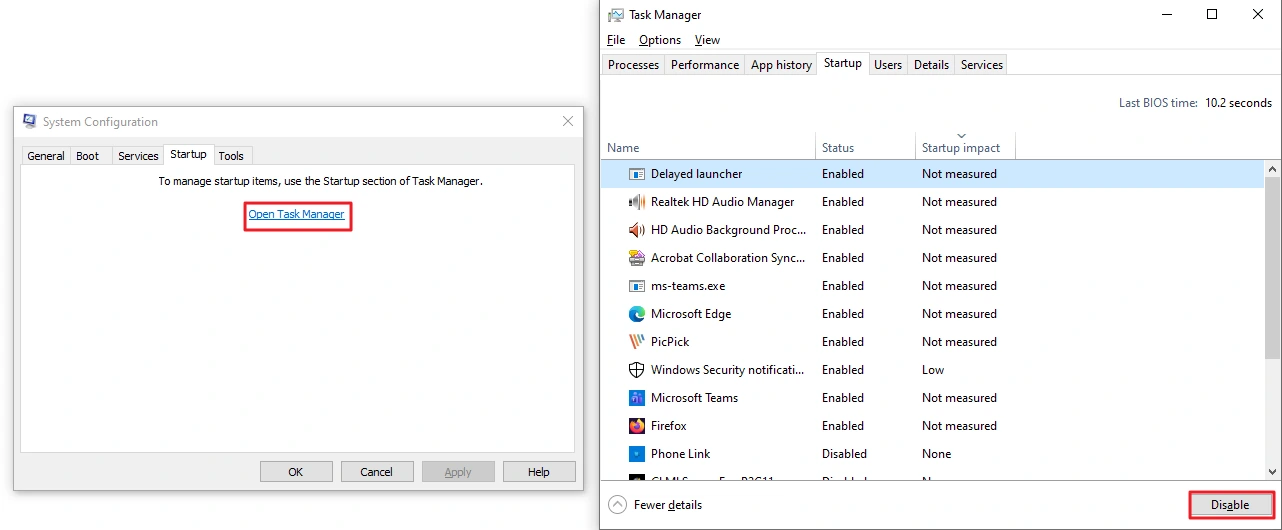1282x530 pixels.
Task: Open the Boot tab in System Configuration
Action: (88, 156)
